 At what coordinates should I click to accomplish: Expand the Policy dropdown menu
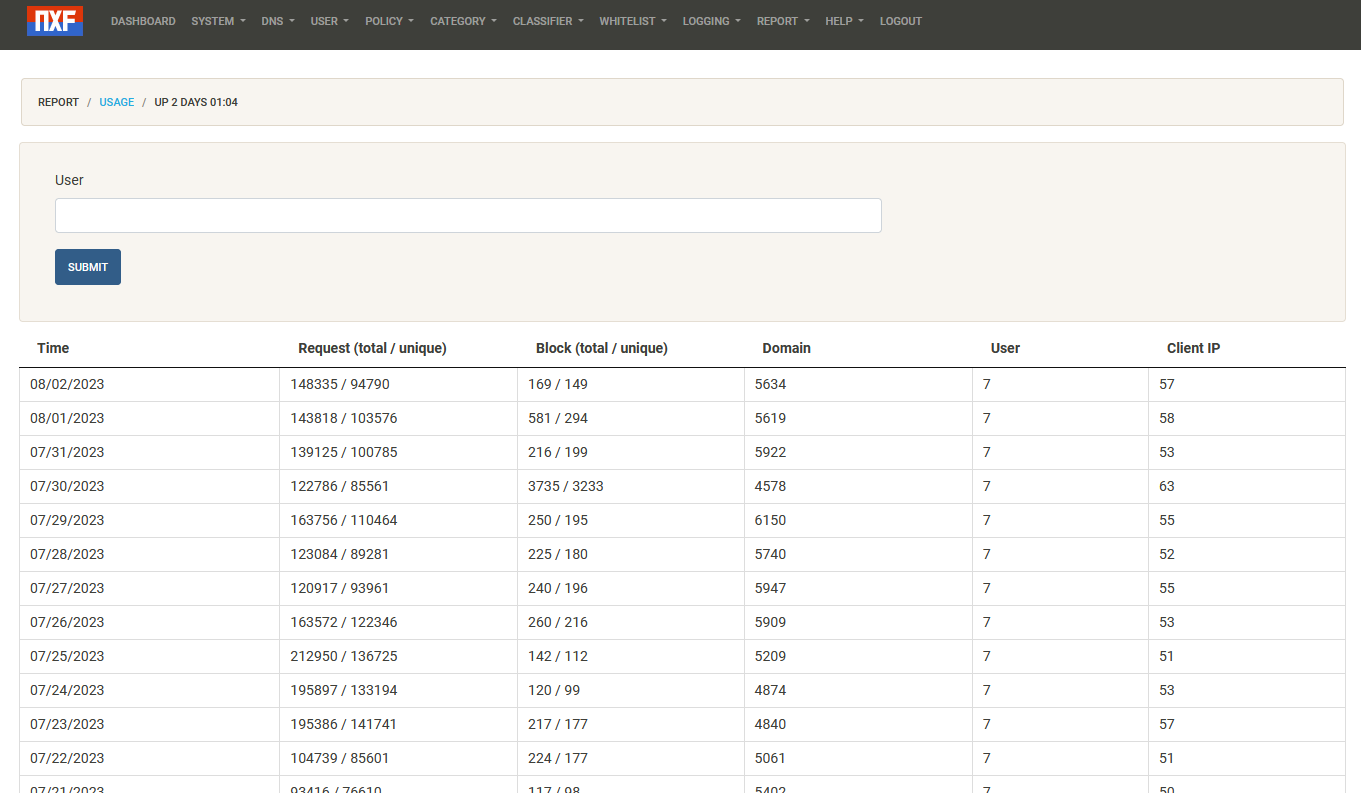coord(389,21)
